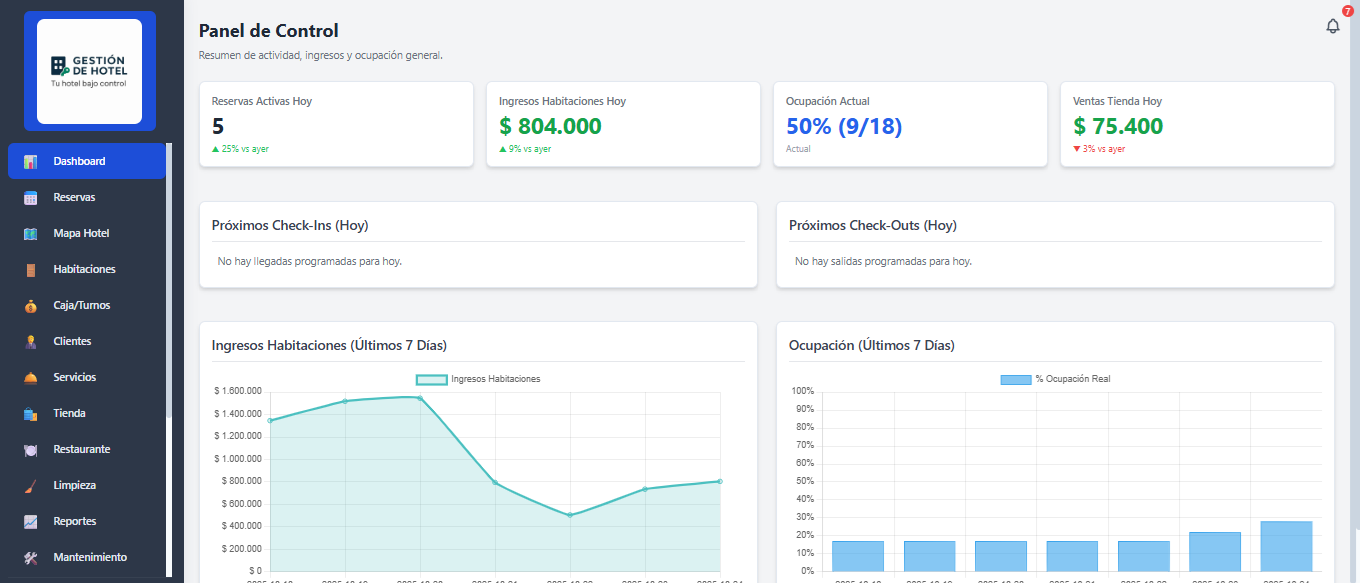Viewport: 1360px width, 583px height.
Task: Select the Dashboard menu item
Action: pos(79,162)
